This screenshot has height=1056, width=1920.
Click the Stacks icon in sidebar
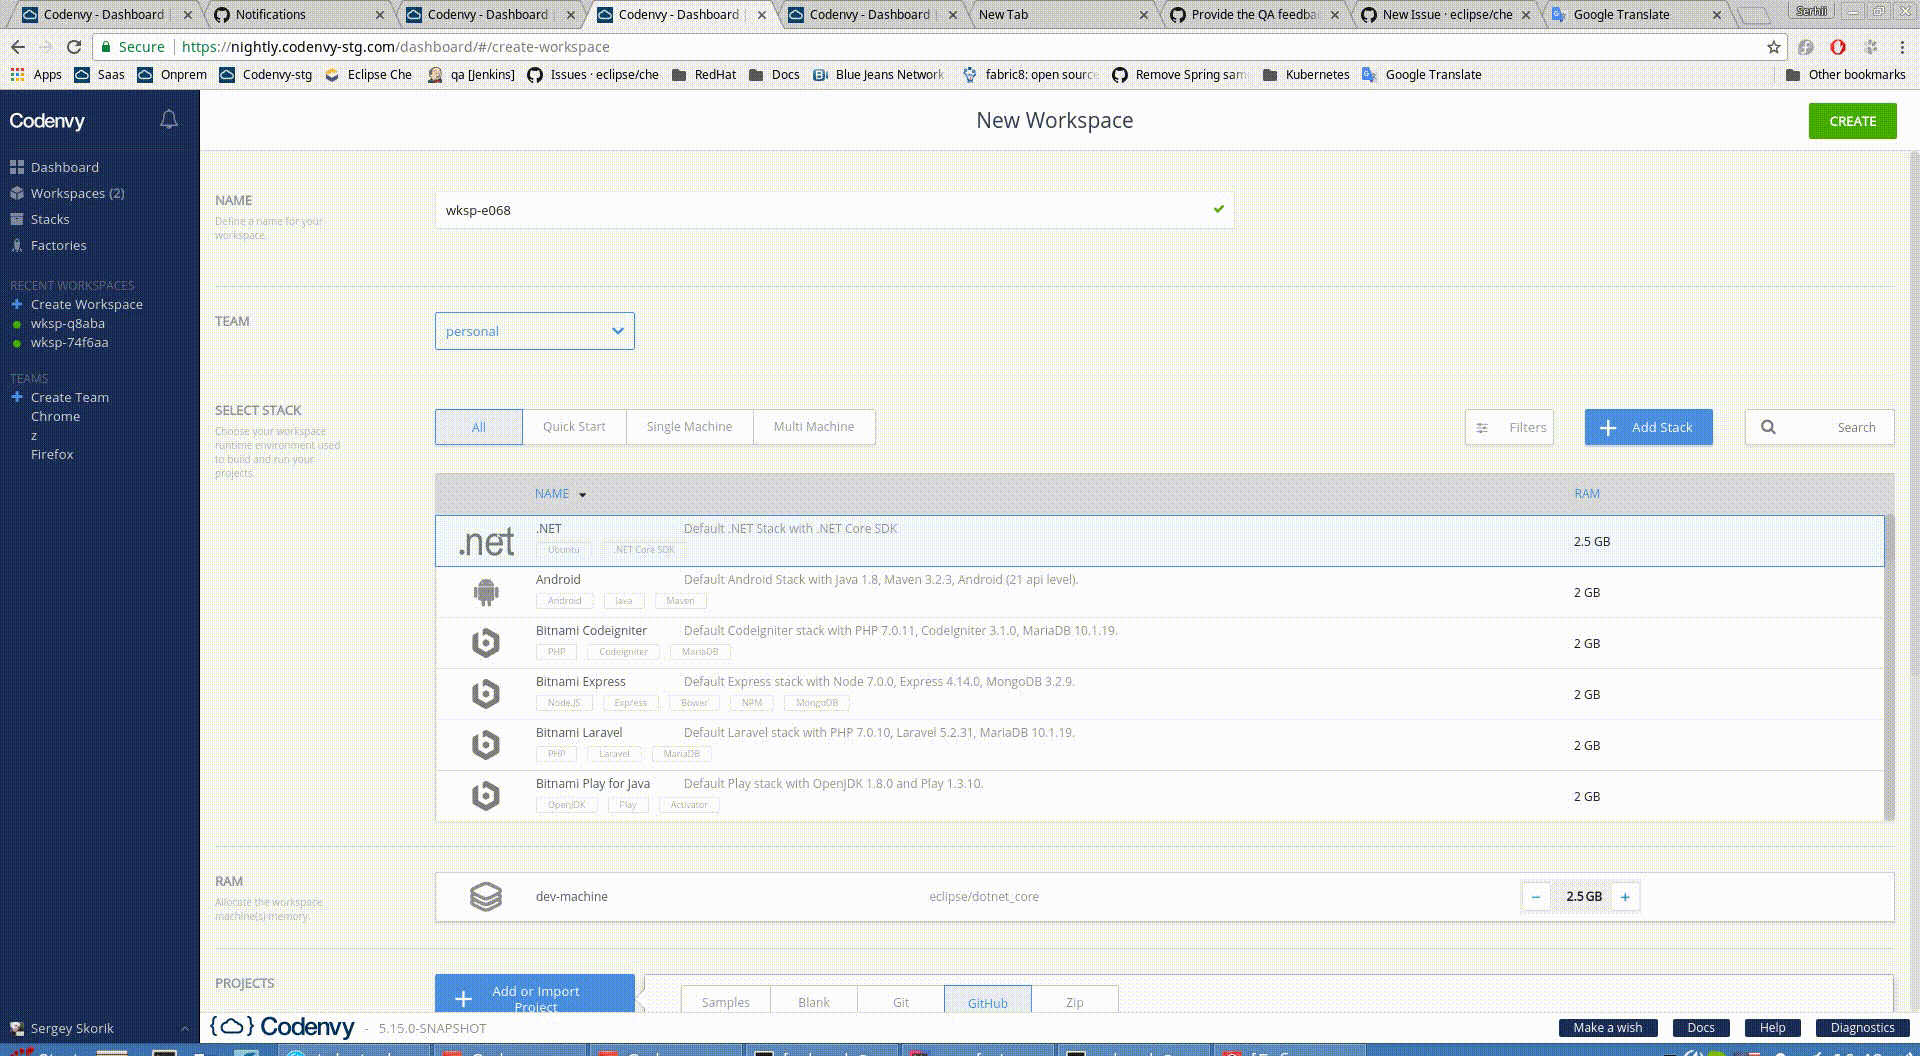pyautogui.click(x=17, y=219)
